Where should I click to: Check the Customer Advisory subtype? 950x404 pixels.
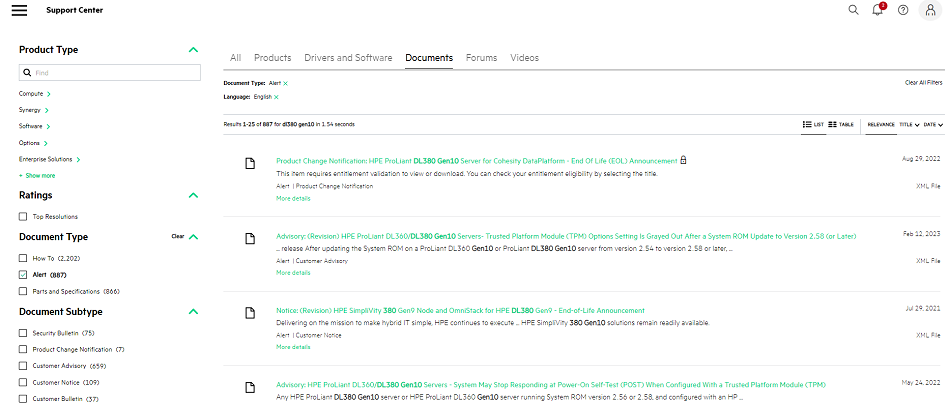pyautogui.click(x=23, y=366)
